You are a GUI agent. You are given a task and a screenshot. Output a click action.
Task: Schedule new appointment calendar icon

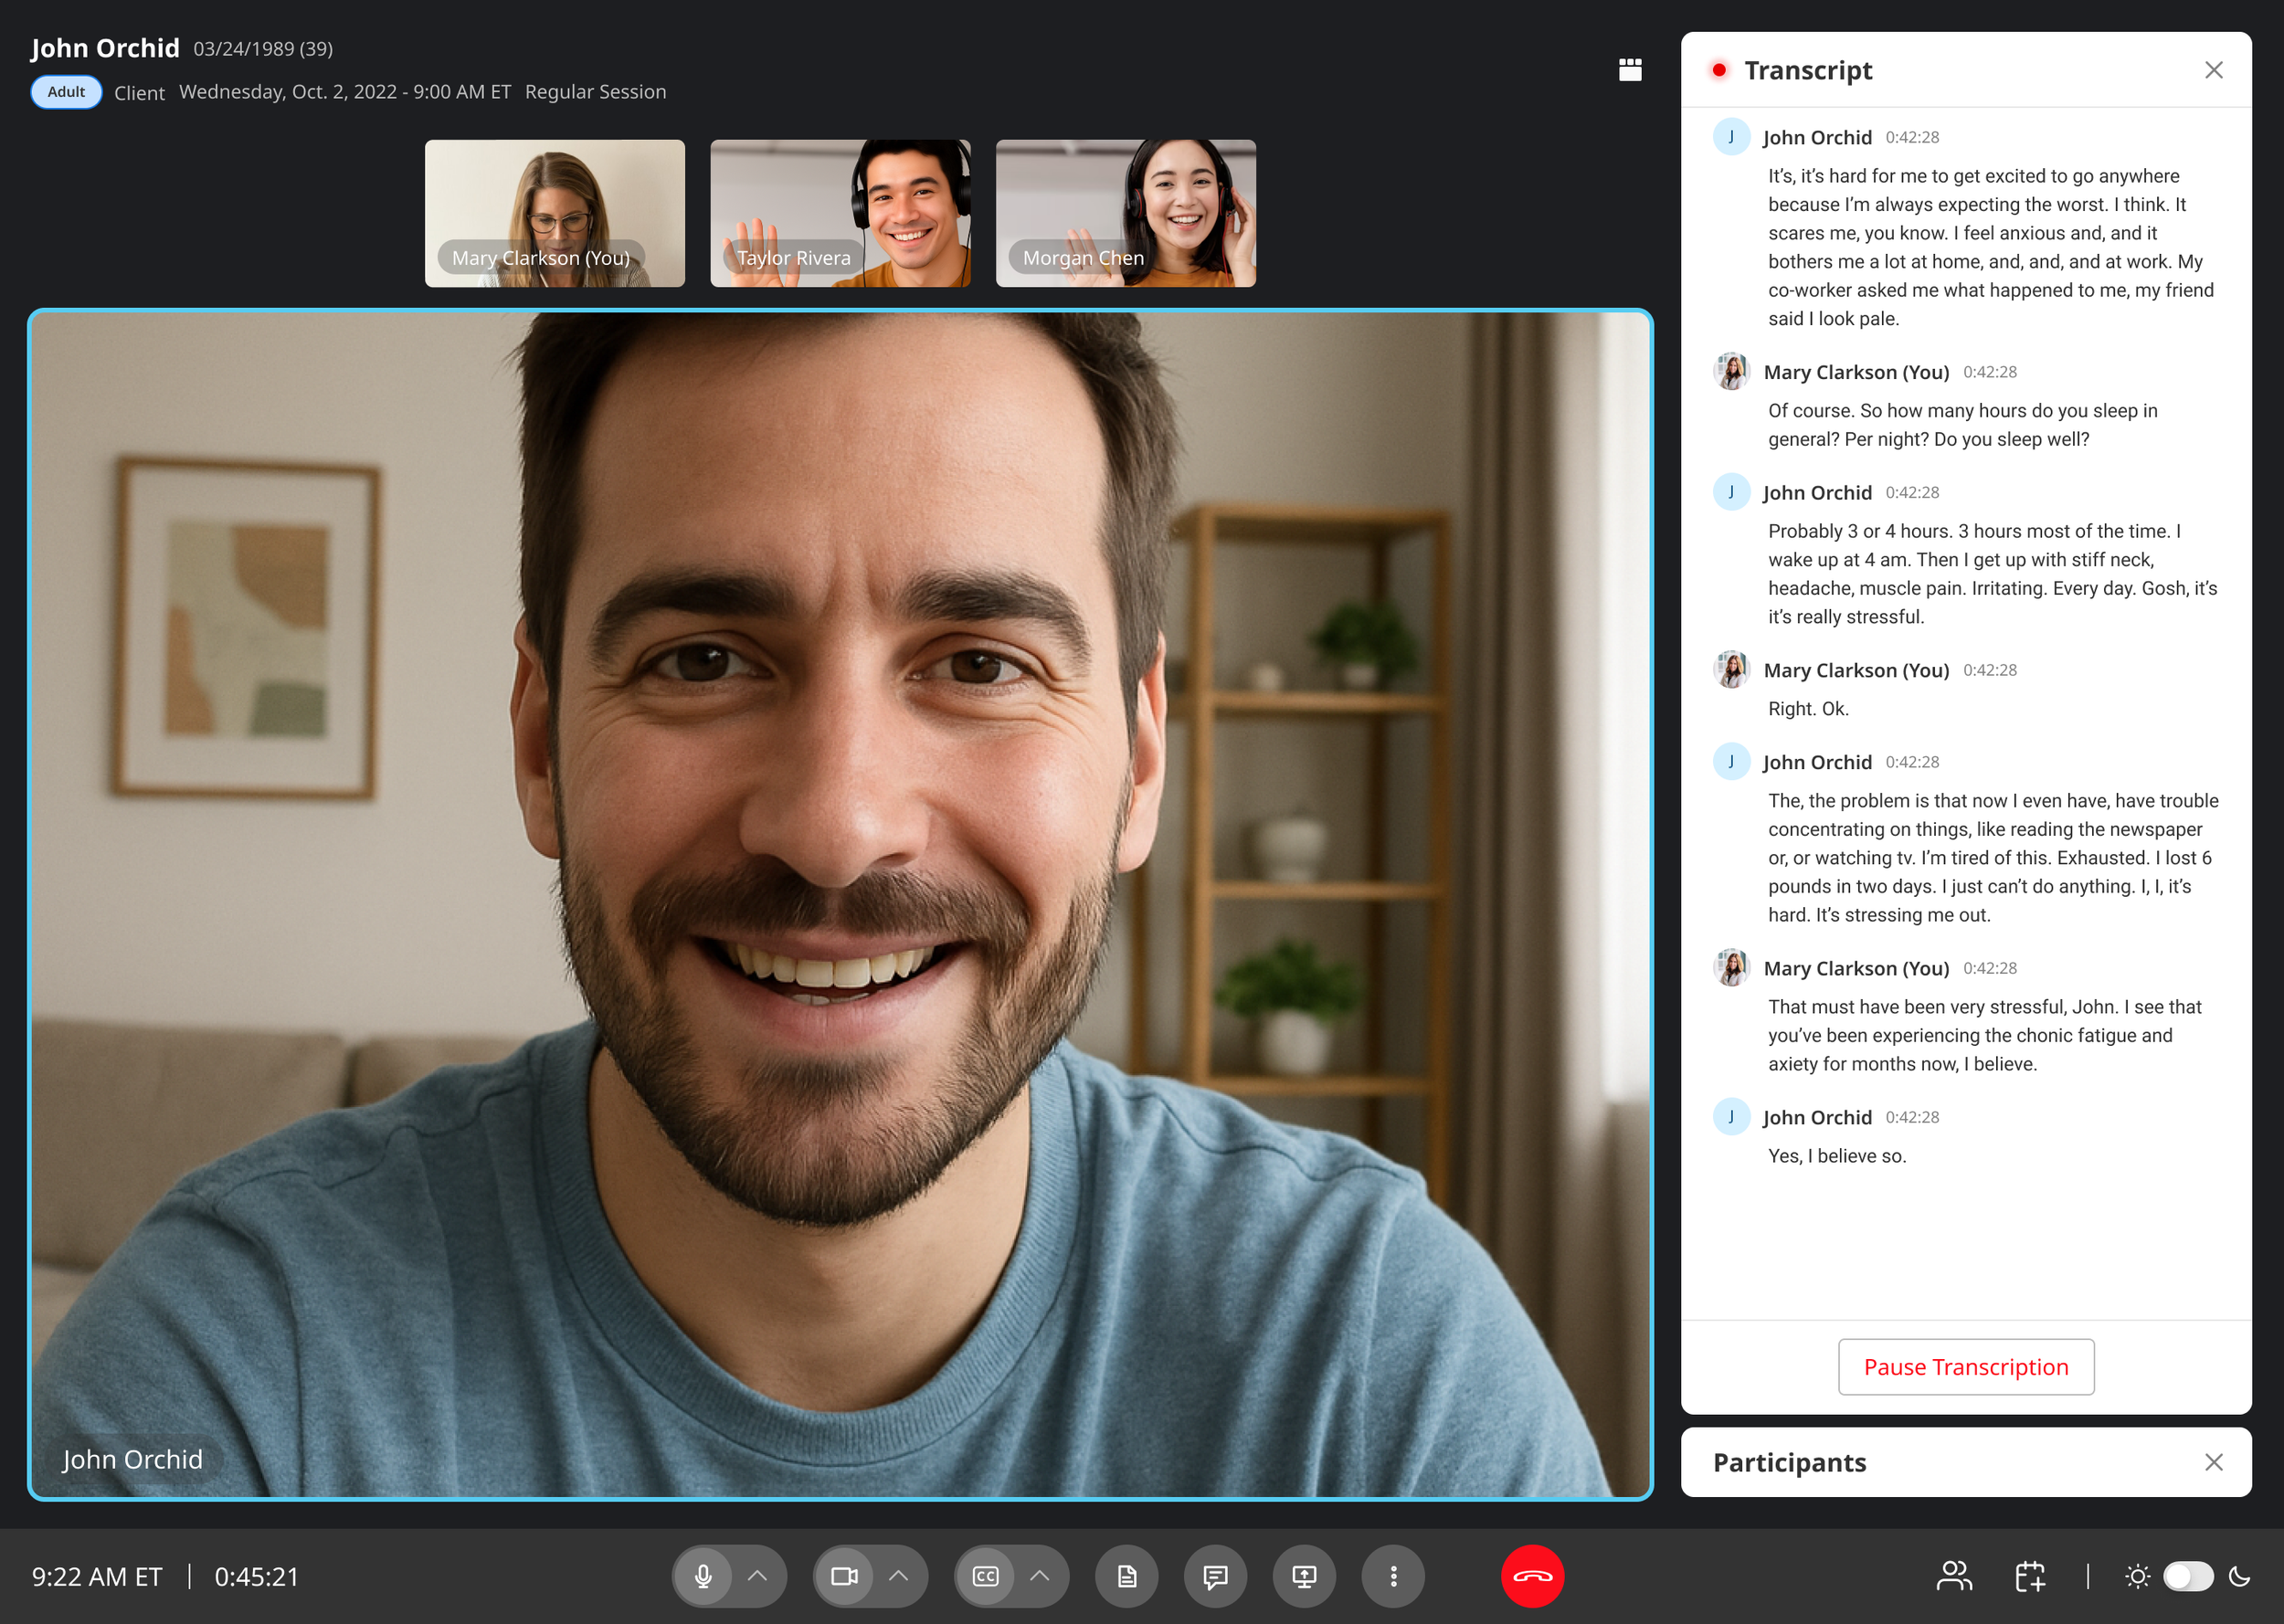pyautogui.click(x=2029, y=1576)
